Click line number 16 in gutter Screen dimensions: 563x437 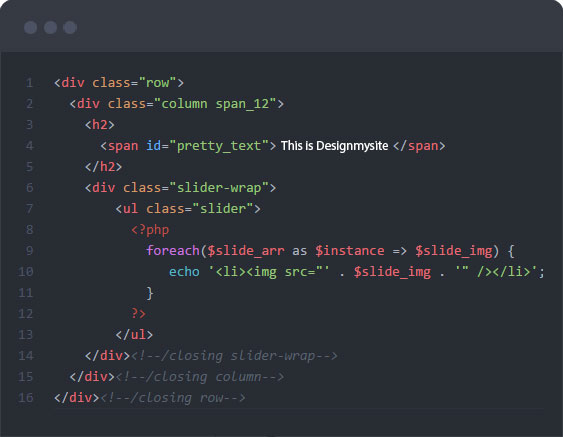(26, 398)
